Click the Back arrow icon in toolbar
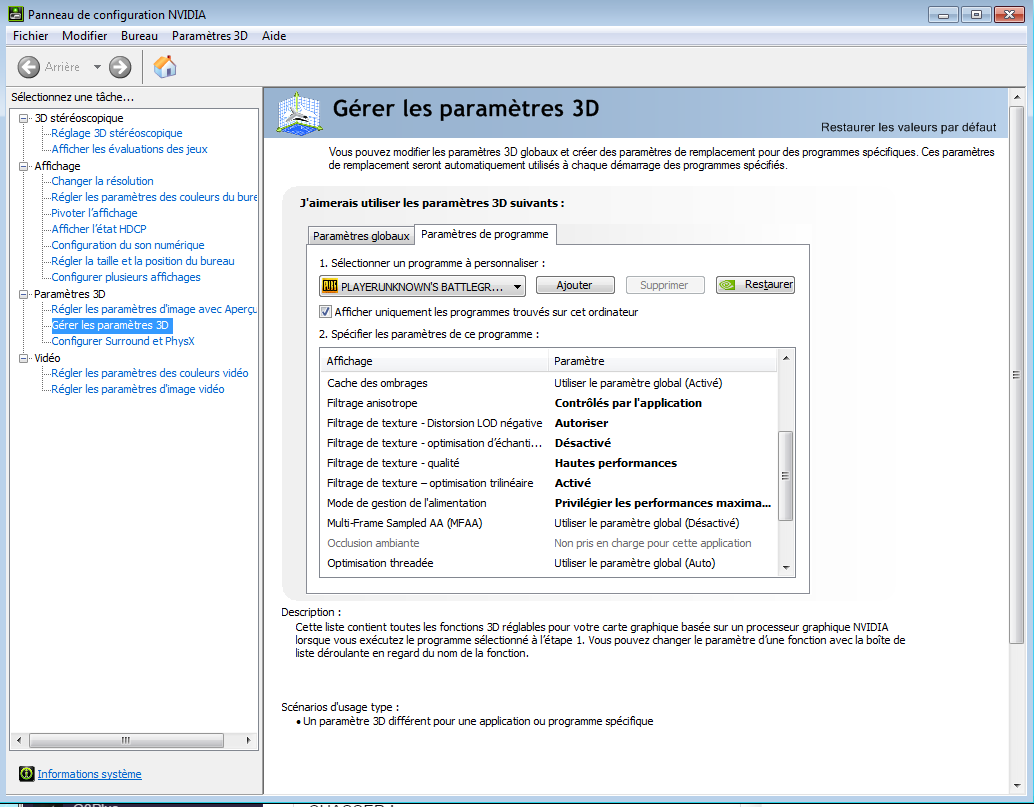This screenshot has height=807, width=1034. (x=29, y=67)
